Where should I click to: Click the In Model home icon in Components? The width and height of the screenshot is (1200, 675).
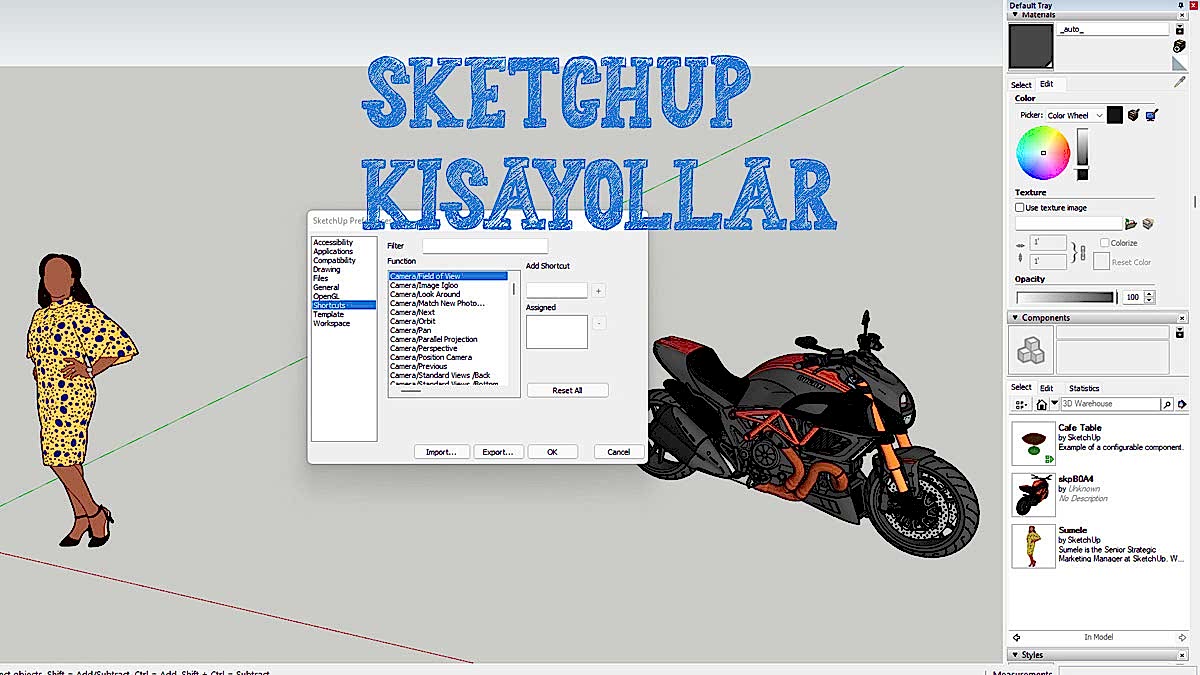click(x=1041, y=404)
